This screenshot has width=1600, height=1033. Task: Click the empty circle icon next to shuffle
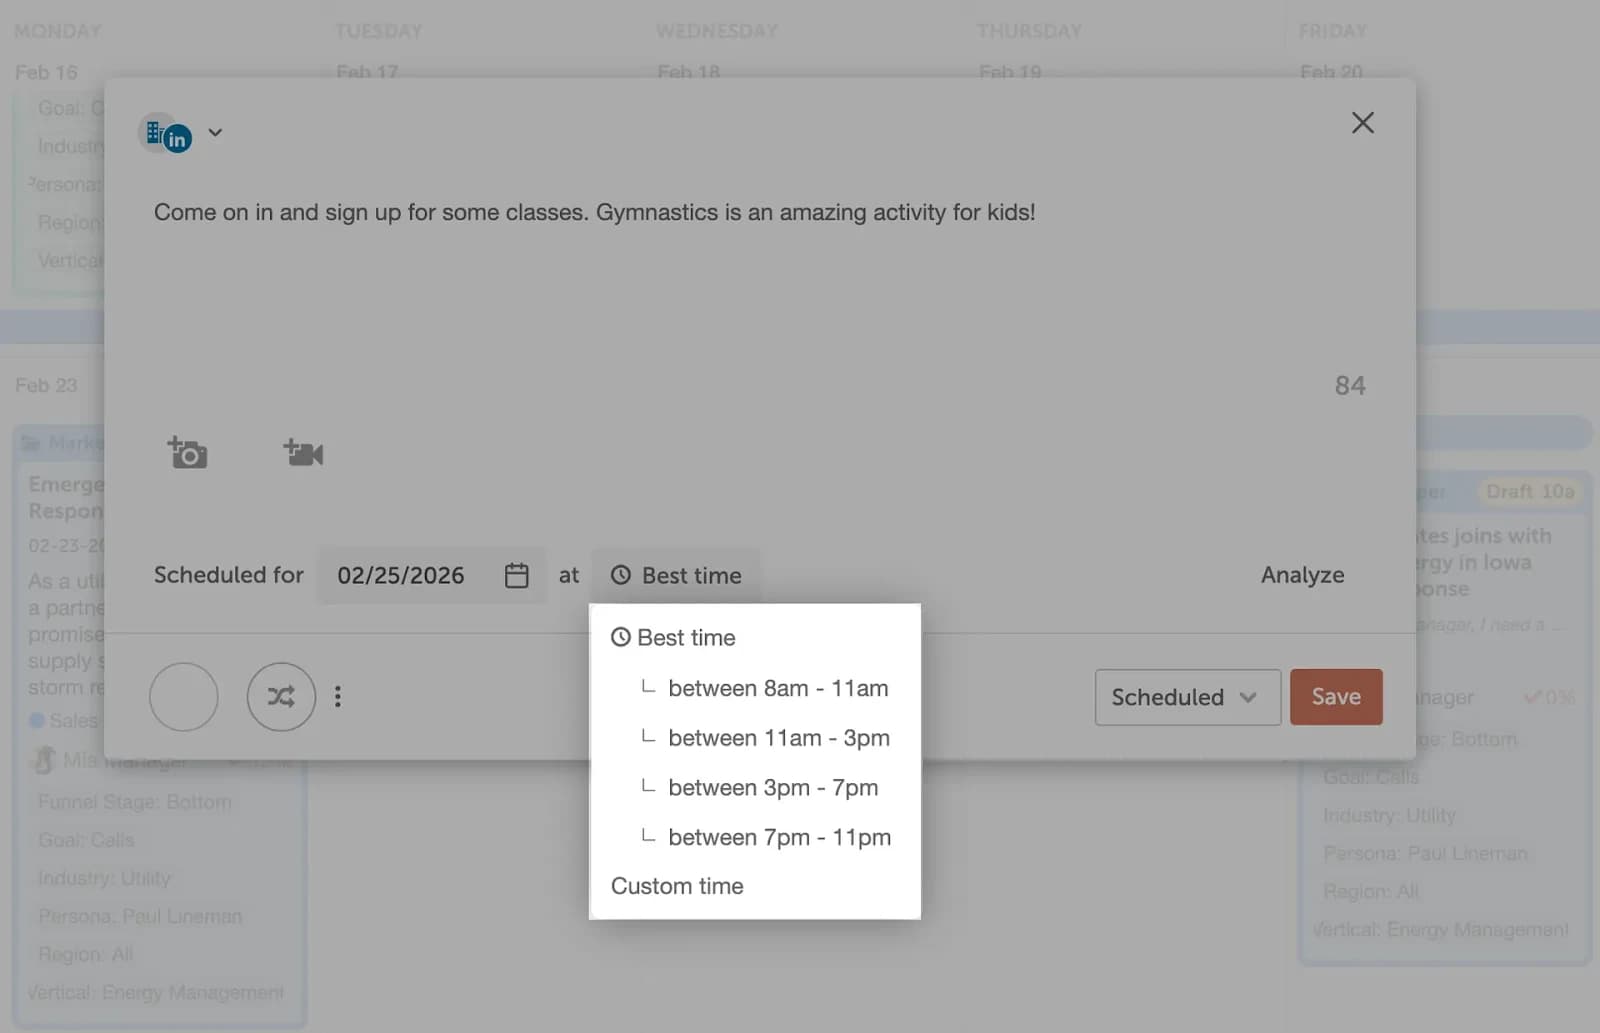click(183, 697)
